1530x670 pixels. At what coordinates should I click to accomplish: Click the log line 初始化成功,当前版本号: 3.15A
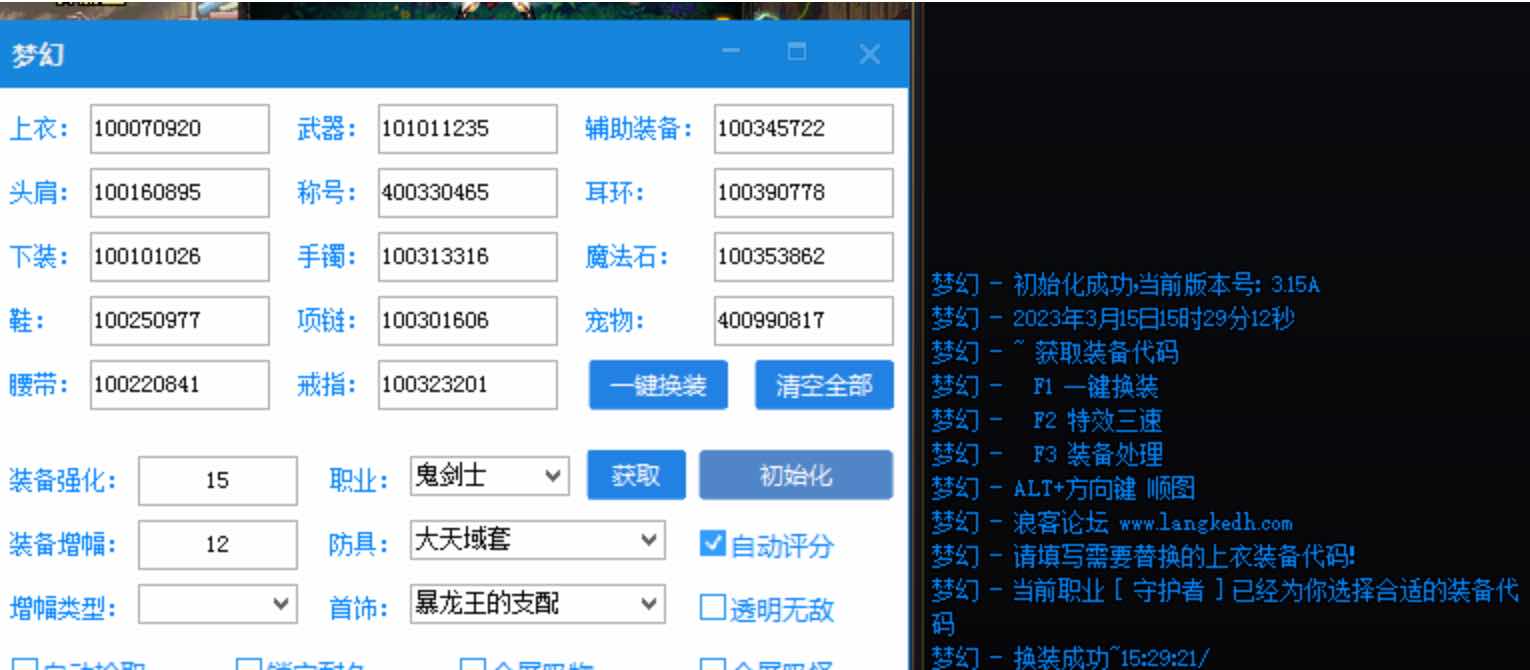1125,285
